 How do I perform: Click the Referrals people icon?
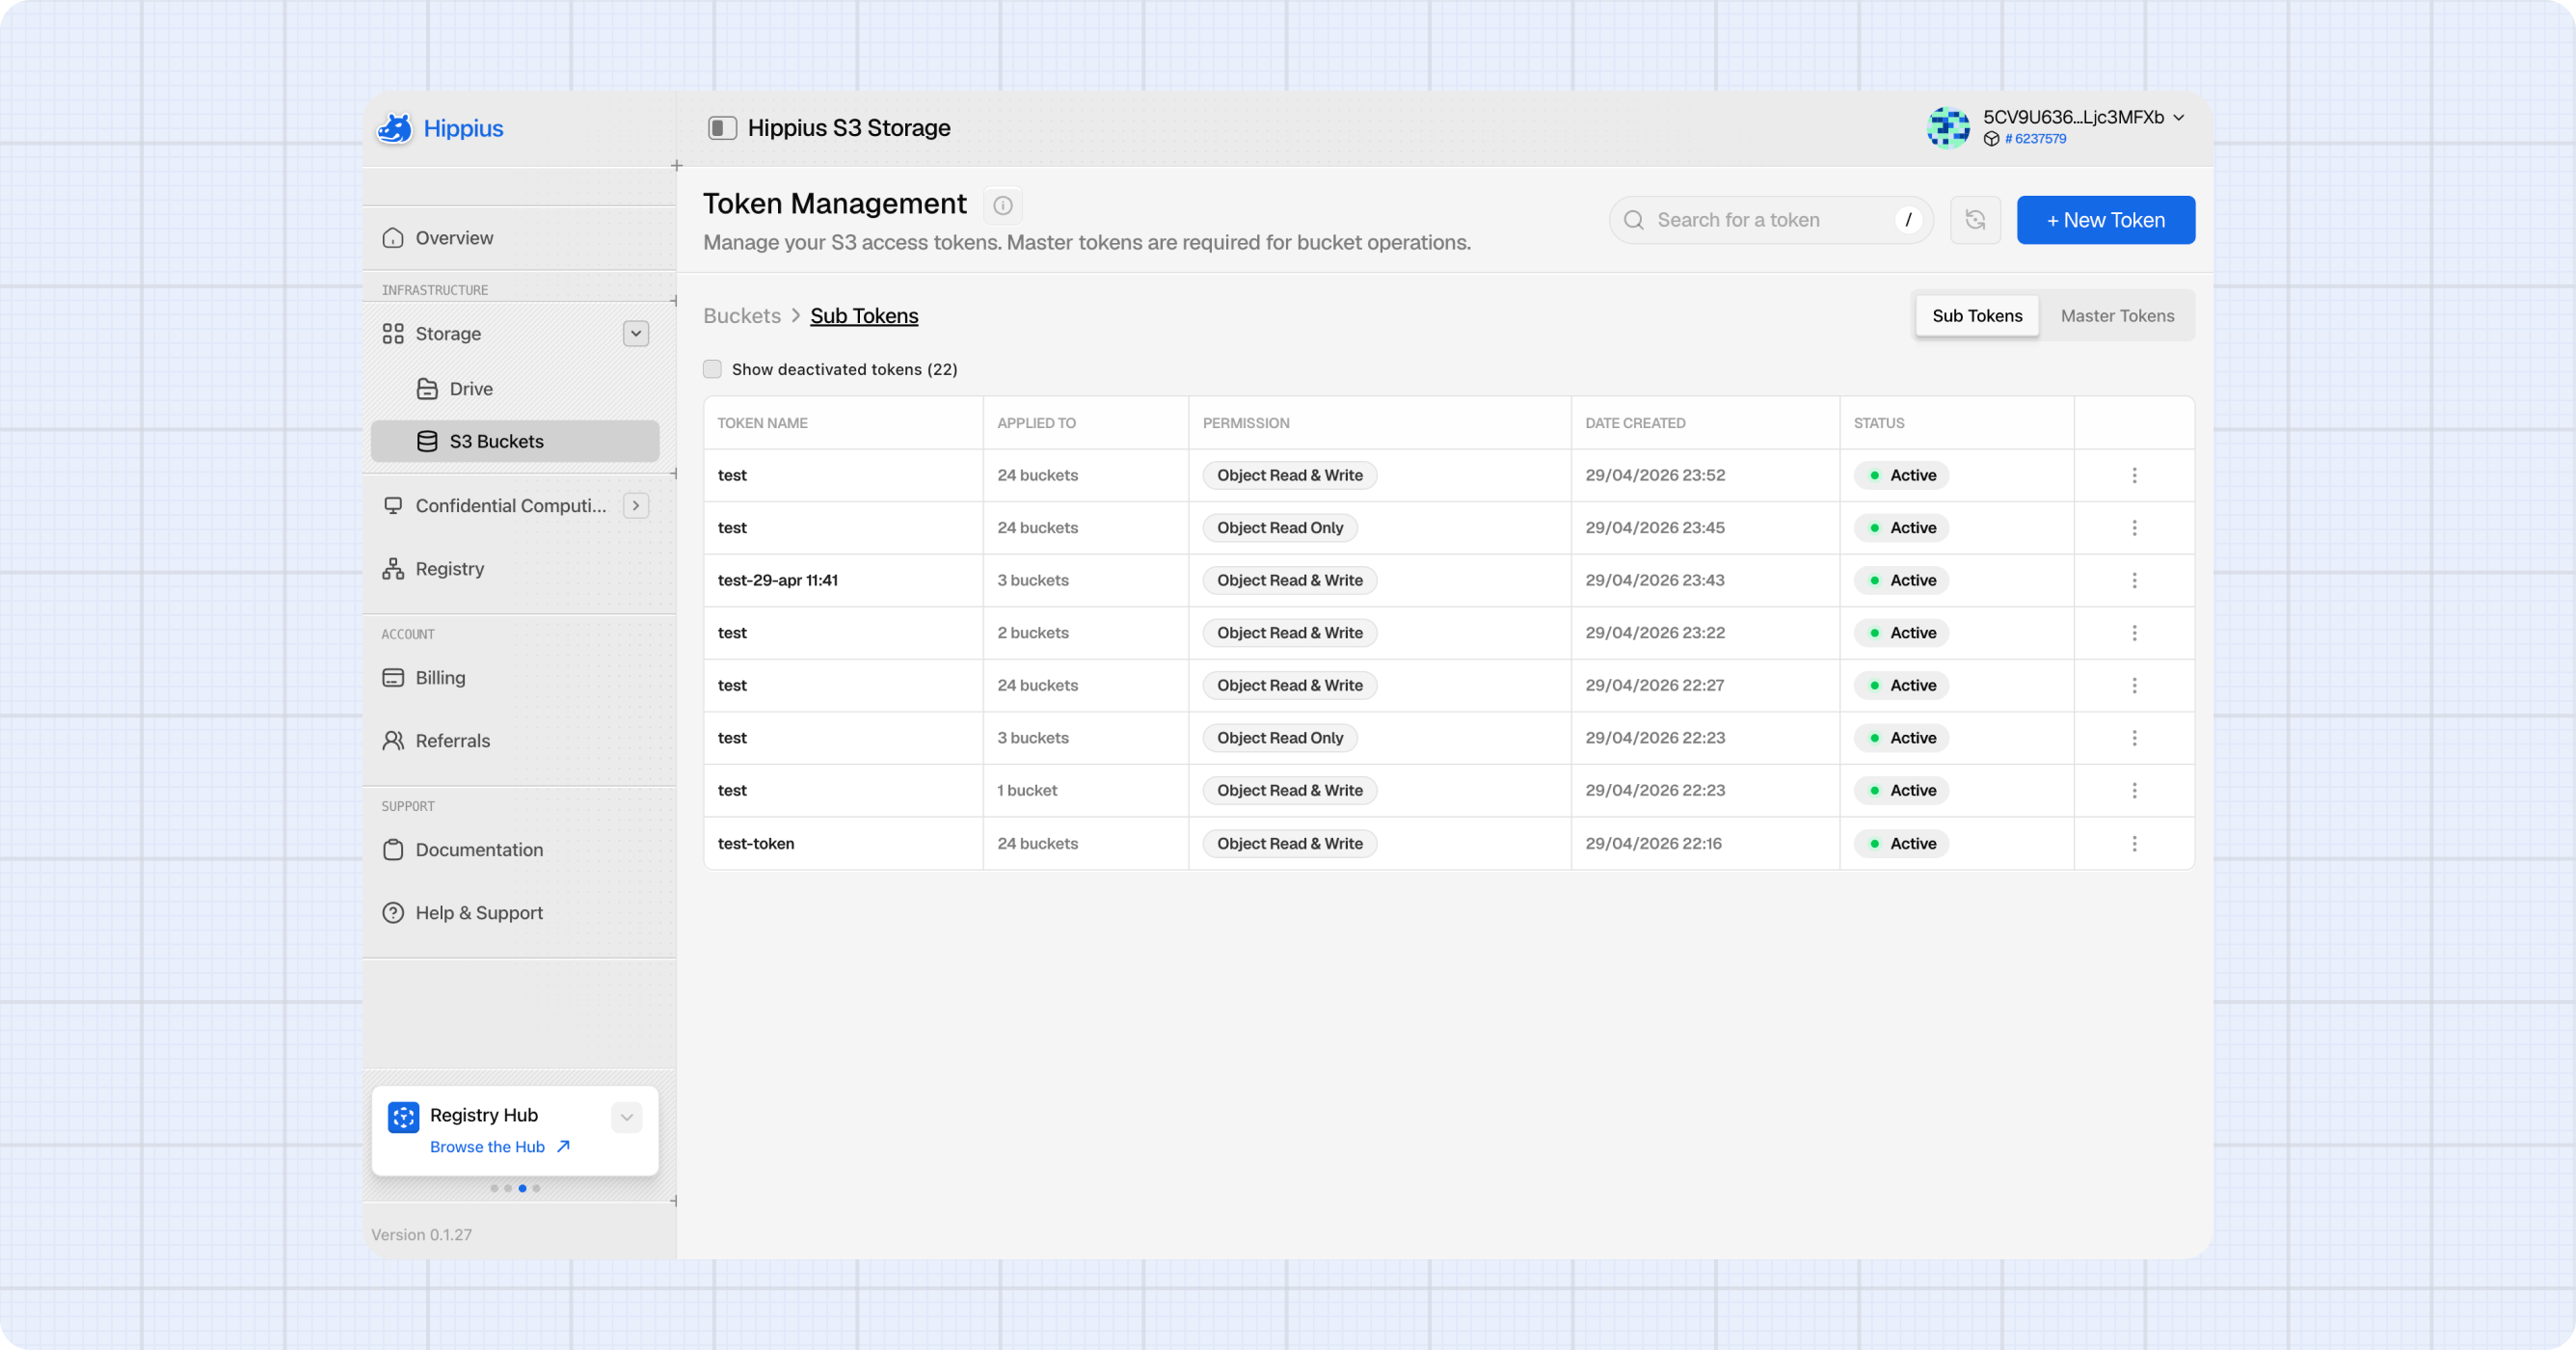(393, 741)
